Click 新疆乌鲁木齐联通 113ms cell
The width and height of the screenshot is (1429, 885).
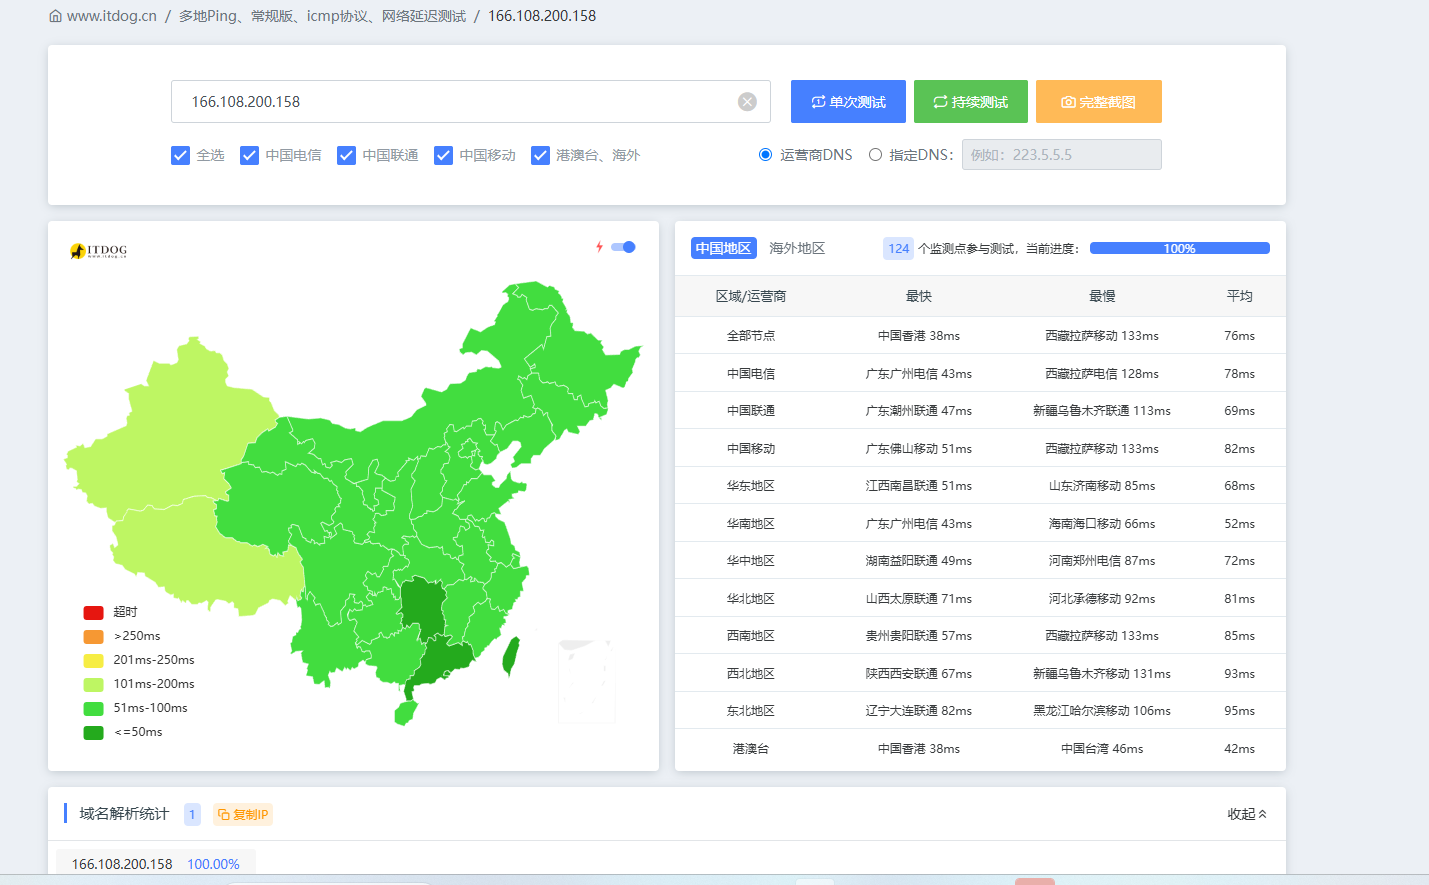(x=1102, y=411)
